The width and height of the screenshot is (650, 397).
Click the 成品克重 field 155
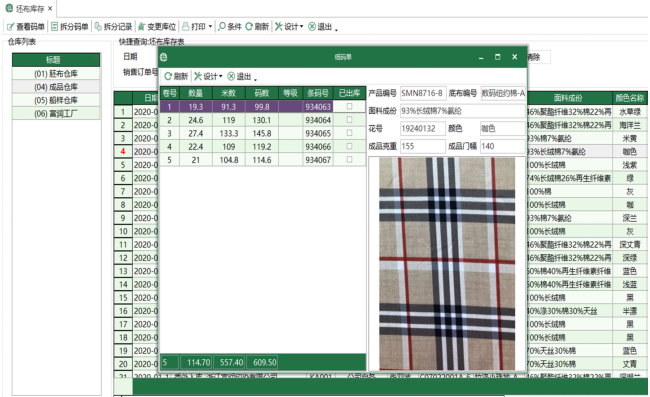coord(423,146)
